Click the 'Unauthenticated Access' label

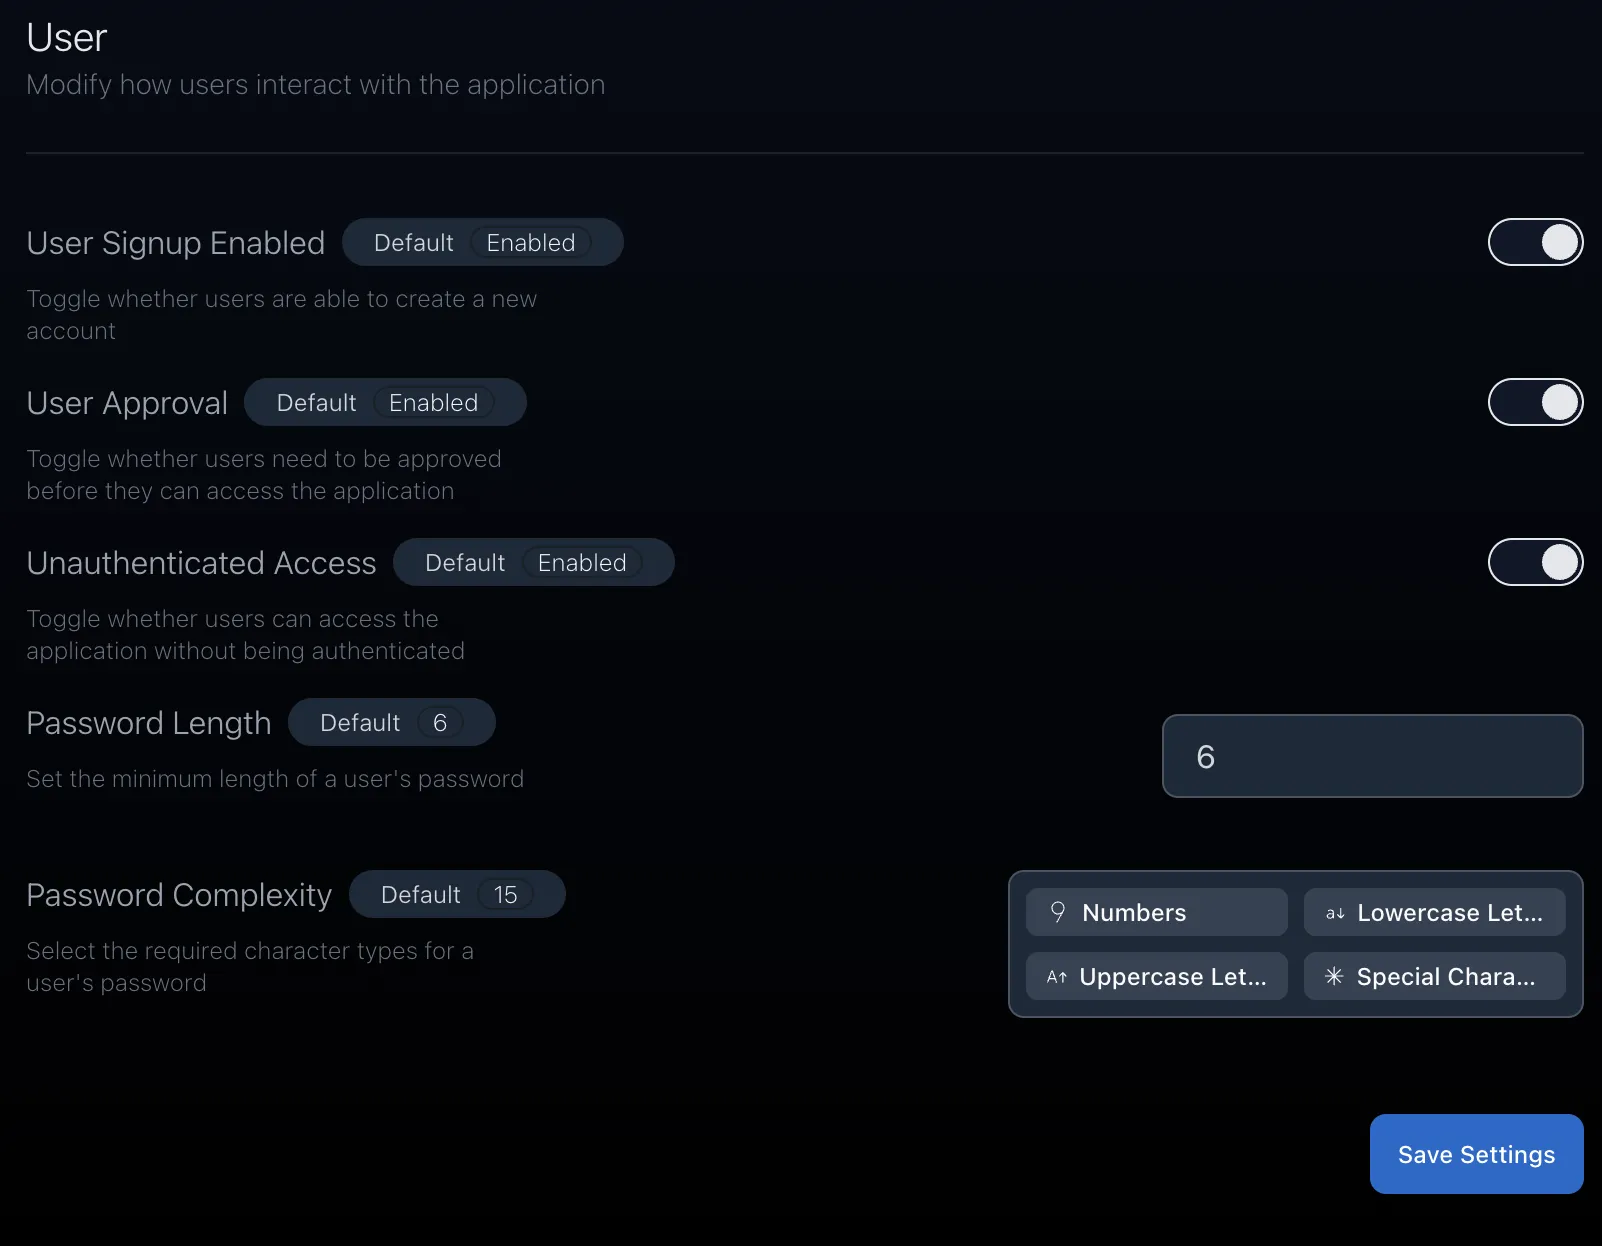(201, 563)
